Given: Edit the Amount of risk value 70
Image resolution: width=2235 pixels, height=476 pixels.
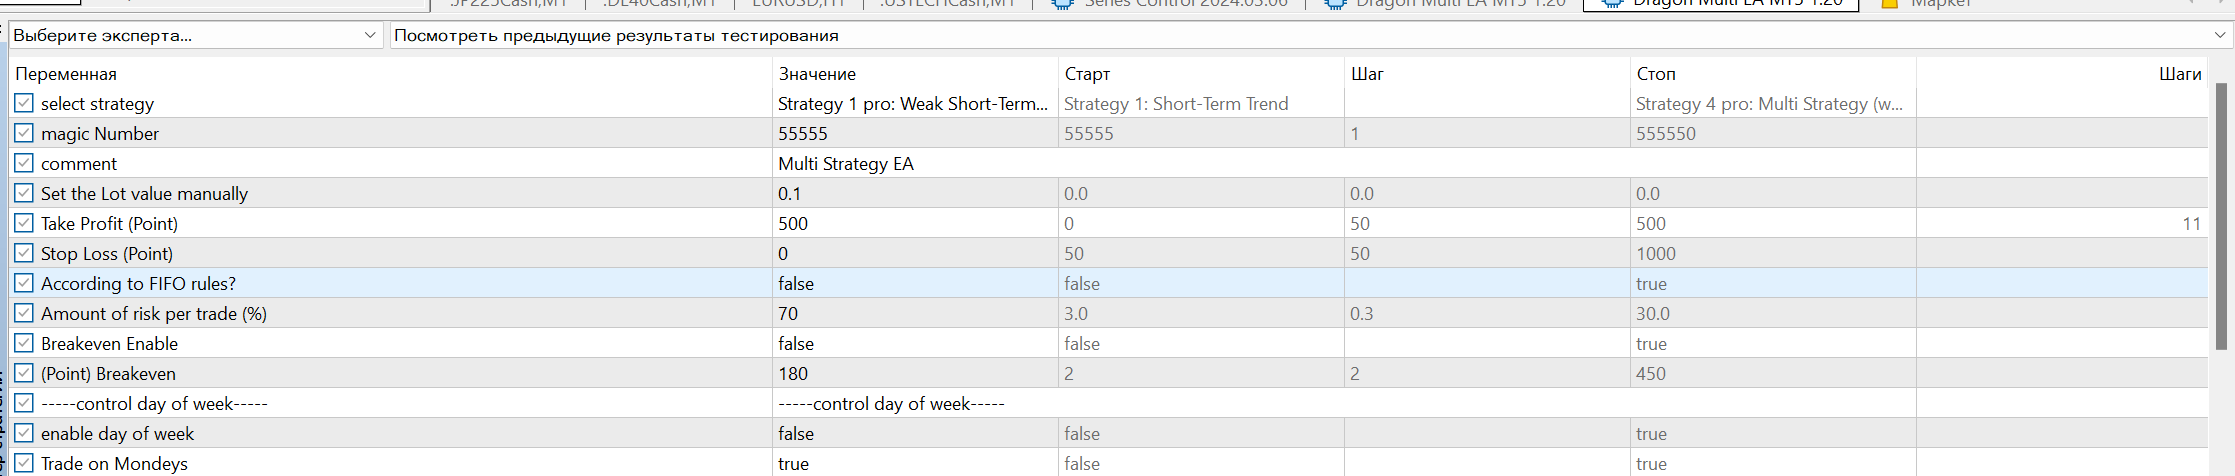Looking at the screenshot, I should point(914,314).
